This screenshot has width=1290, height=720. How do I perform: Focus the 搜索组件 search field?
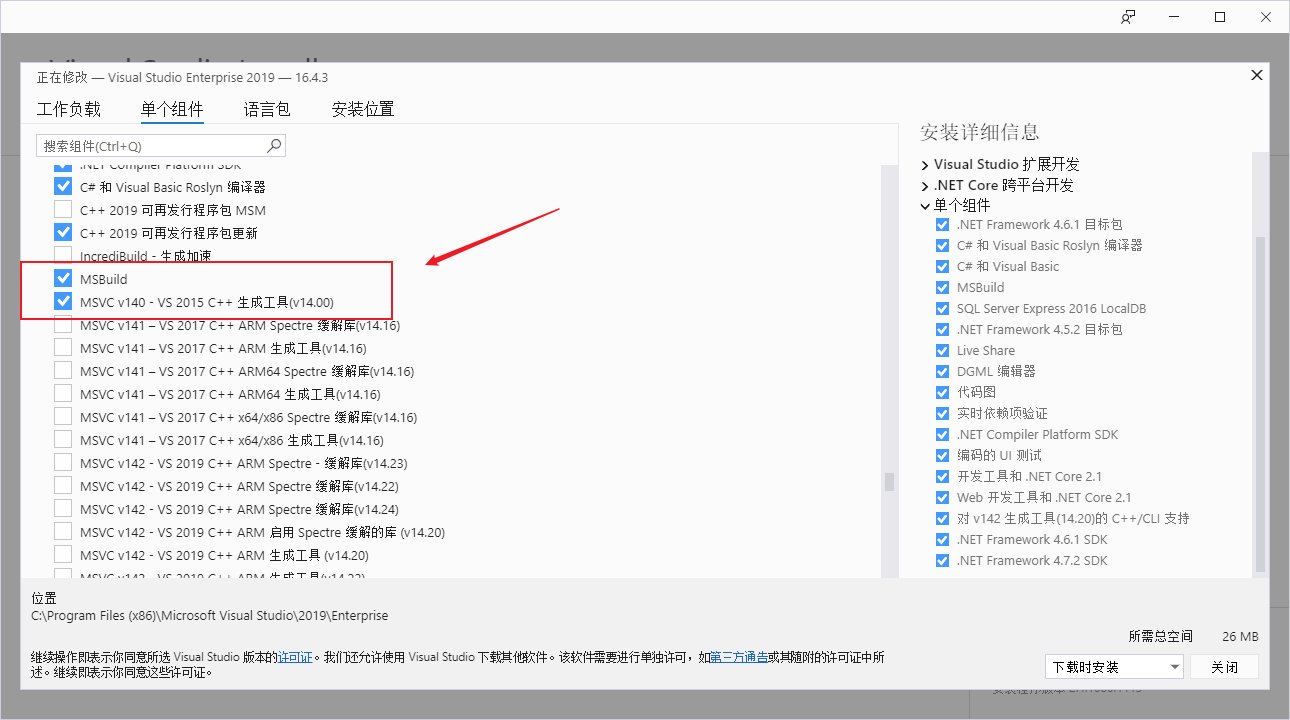coord(150,146)
